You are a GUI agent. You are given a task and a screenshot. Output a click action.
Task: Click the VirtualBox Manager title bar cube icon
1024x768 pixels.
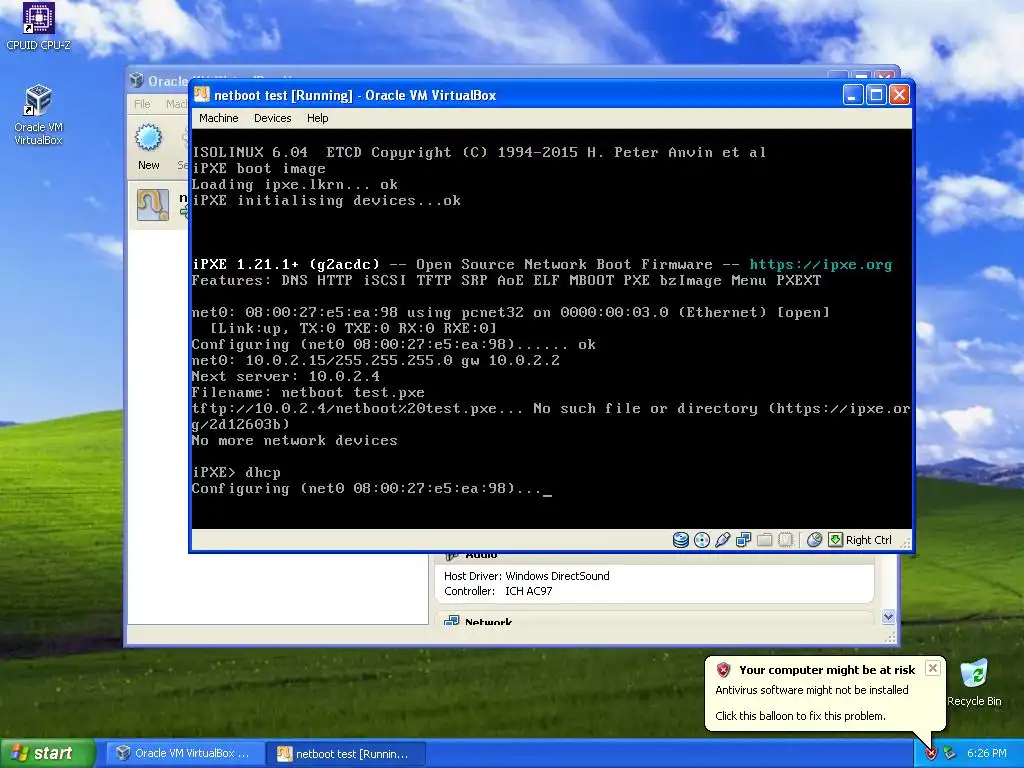pyautogui.click(x=136, y=80)
